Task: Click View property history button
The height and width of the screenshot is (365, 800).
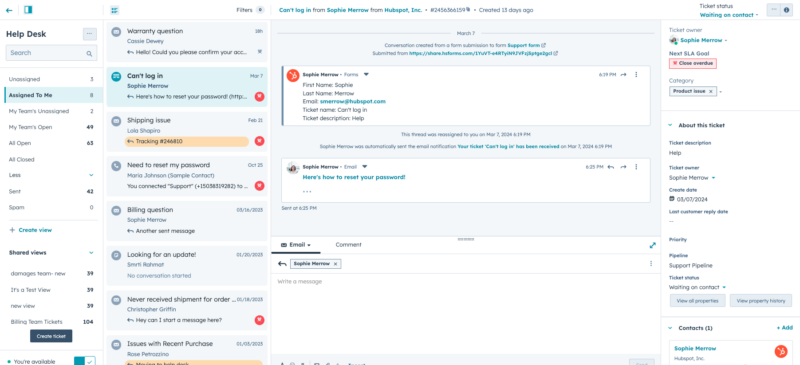Action: coord(760,301)
